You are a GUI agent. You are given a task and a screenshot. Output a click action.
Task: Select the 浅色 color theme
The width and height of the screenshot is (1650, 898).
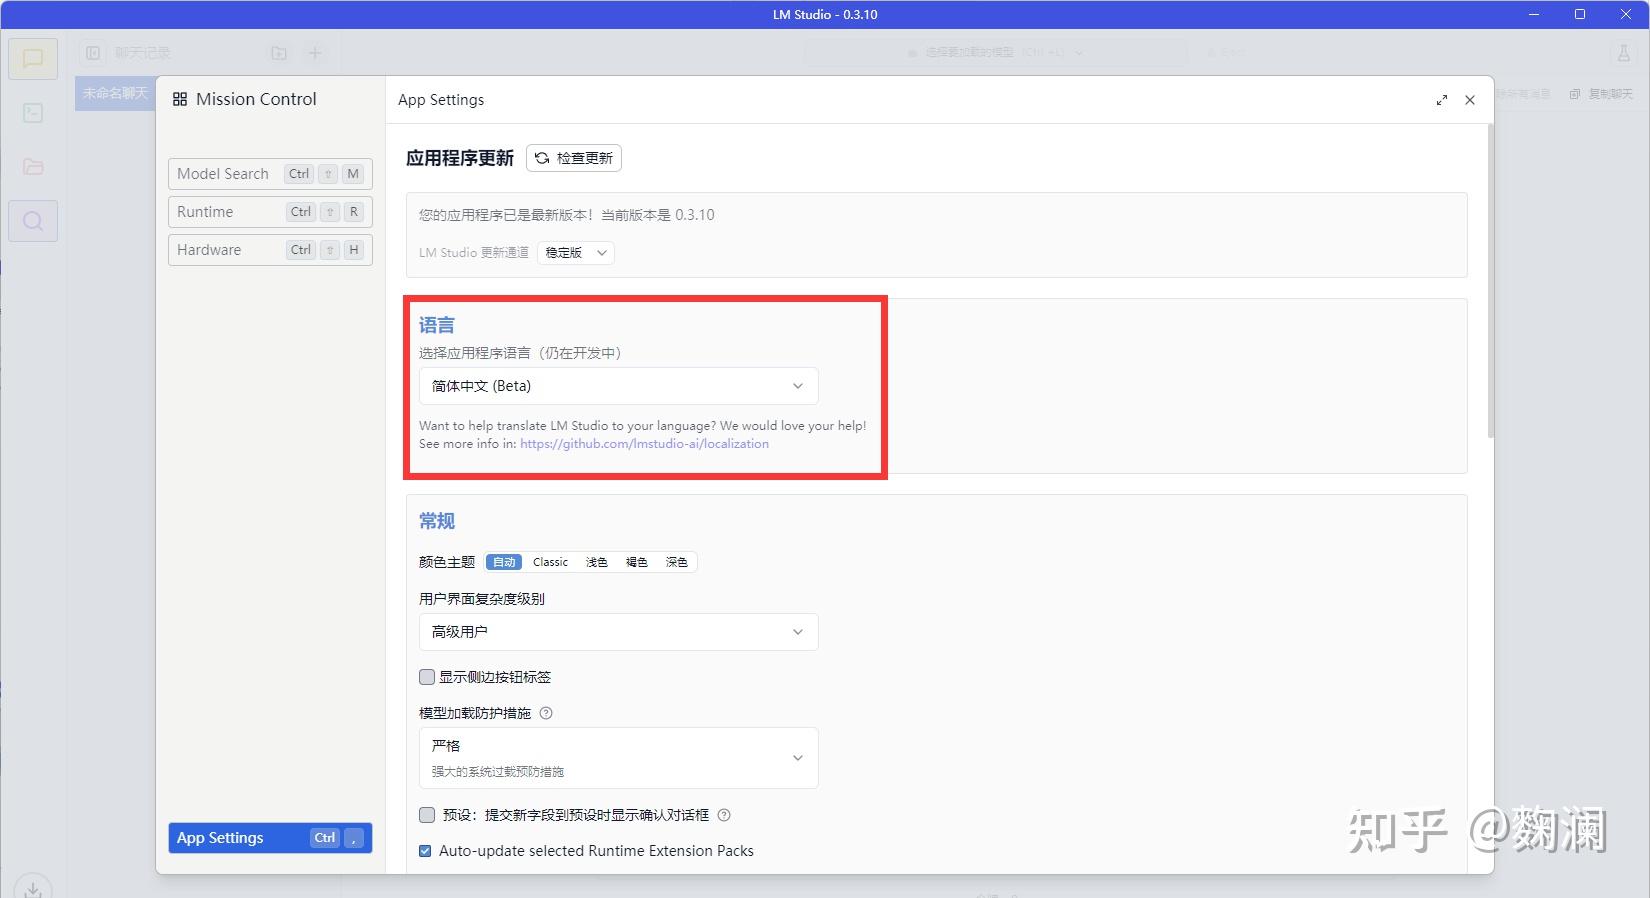point(597,562)
